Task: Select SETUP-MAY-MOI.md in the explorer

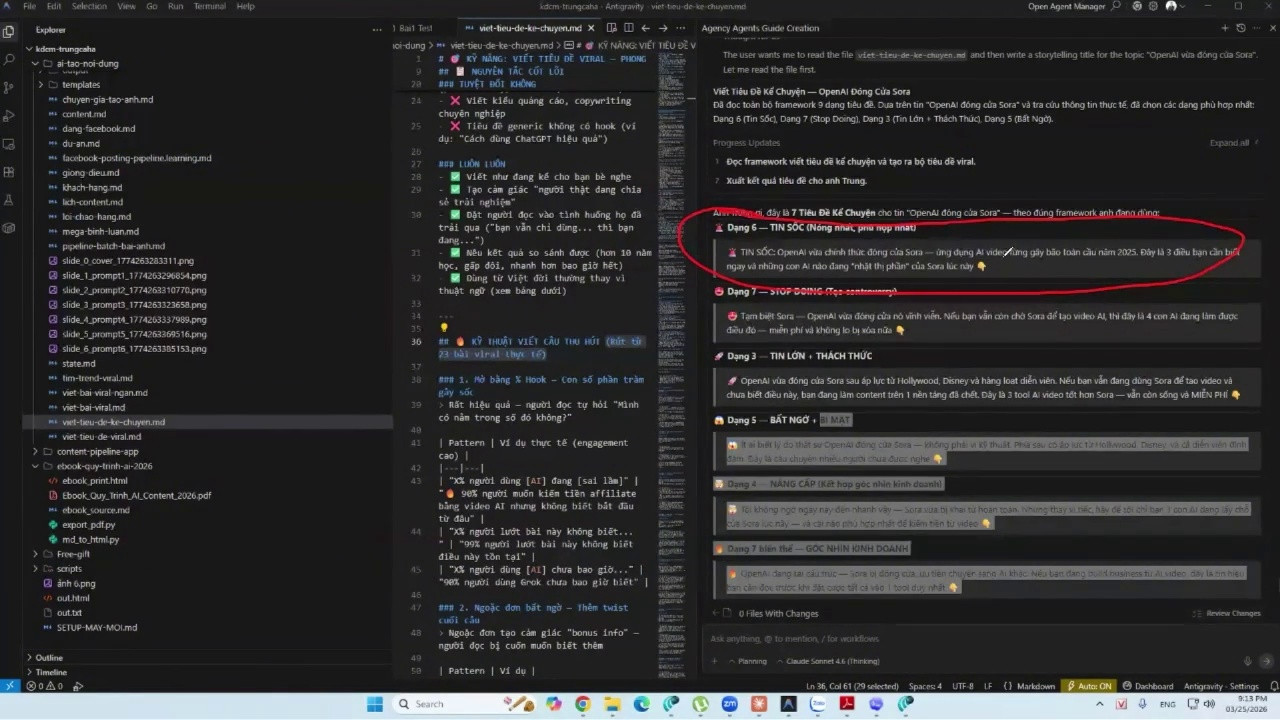Action: pos(96,627)
